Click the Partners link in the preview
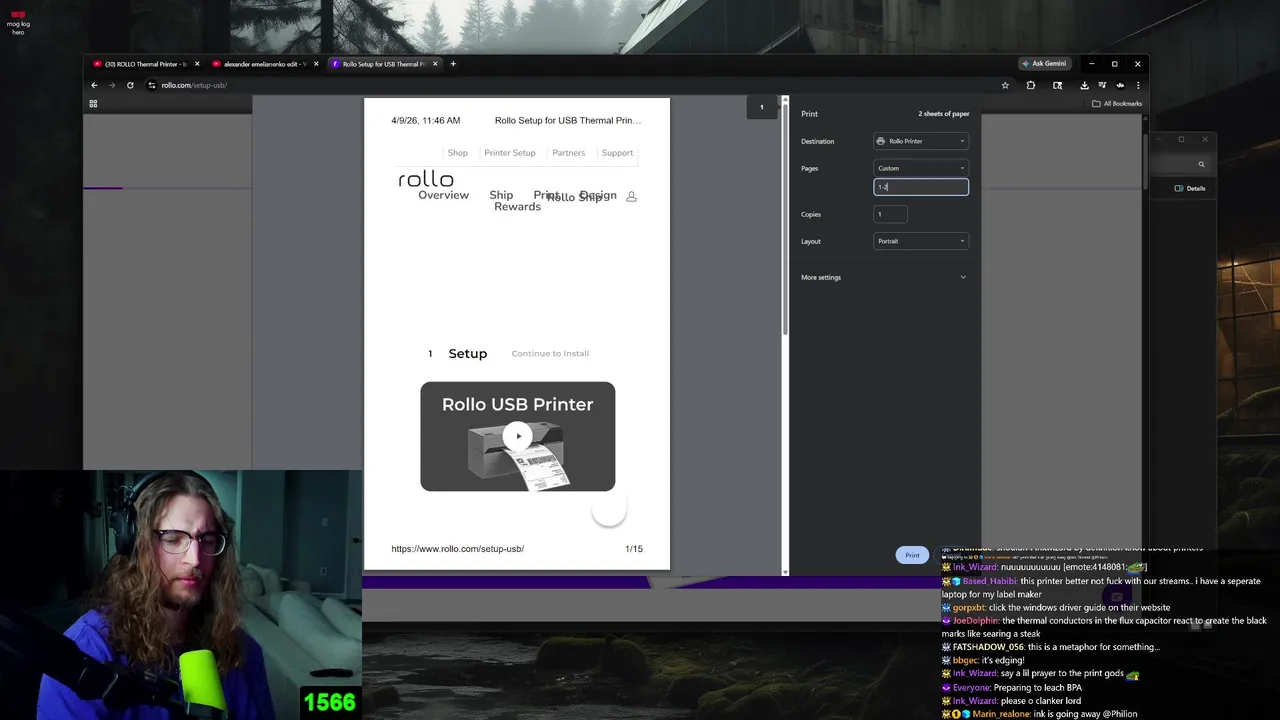Screen dimensions: 1280x720 tap(568, 153)
